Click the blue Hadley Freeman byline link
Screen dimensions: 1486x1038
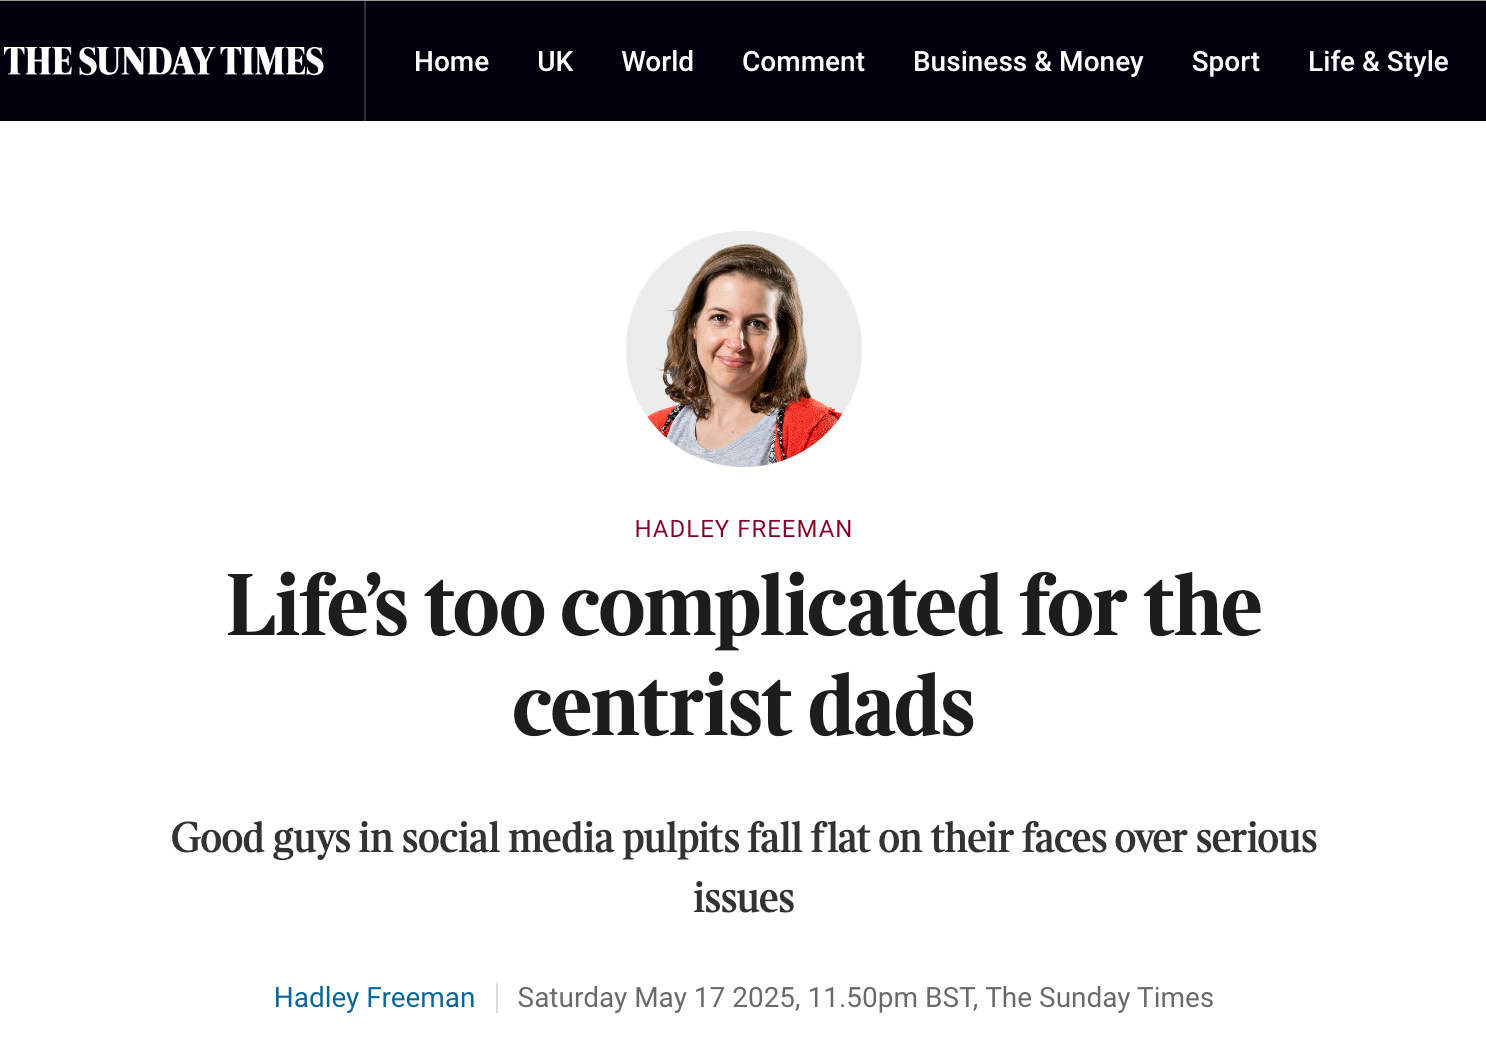374,997
